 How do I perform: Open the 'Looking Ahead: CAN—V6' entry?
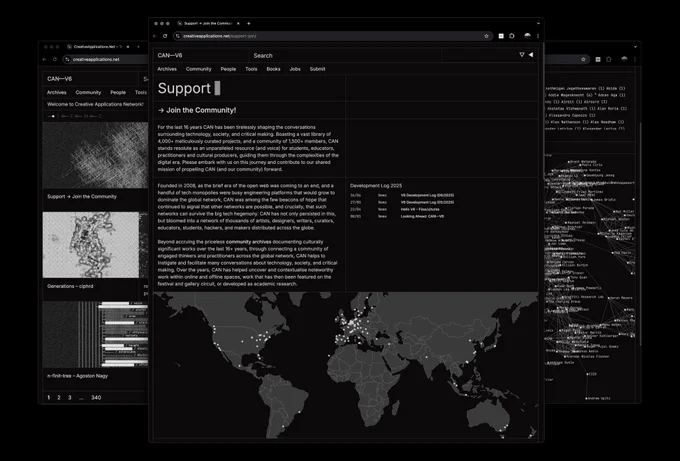[422, 216]
